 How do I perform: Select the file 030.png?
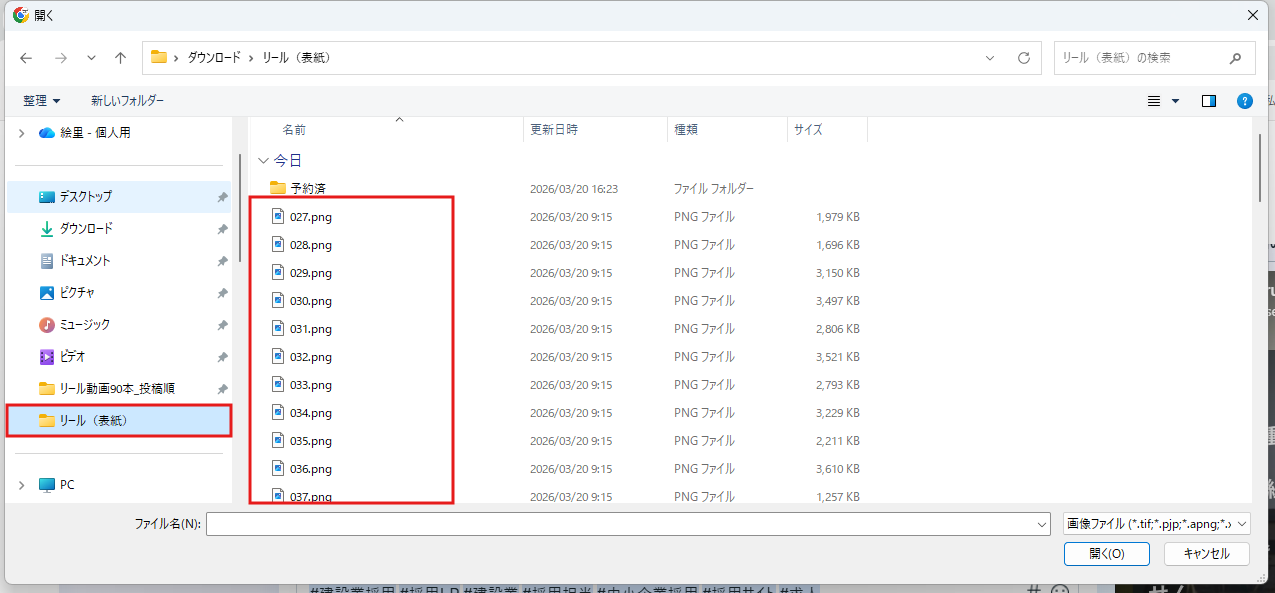312,300
